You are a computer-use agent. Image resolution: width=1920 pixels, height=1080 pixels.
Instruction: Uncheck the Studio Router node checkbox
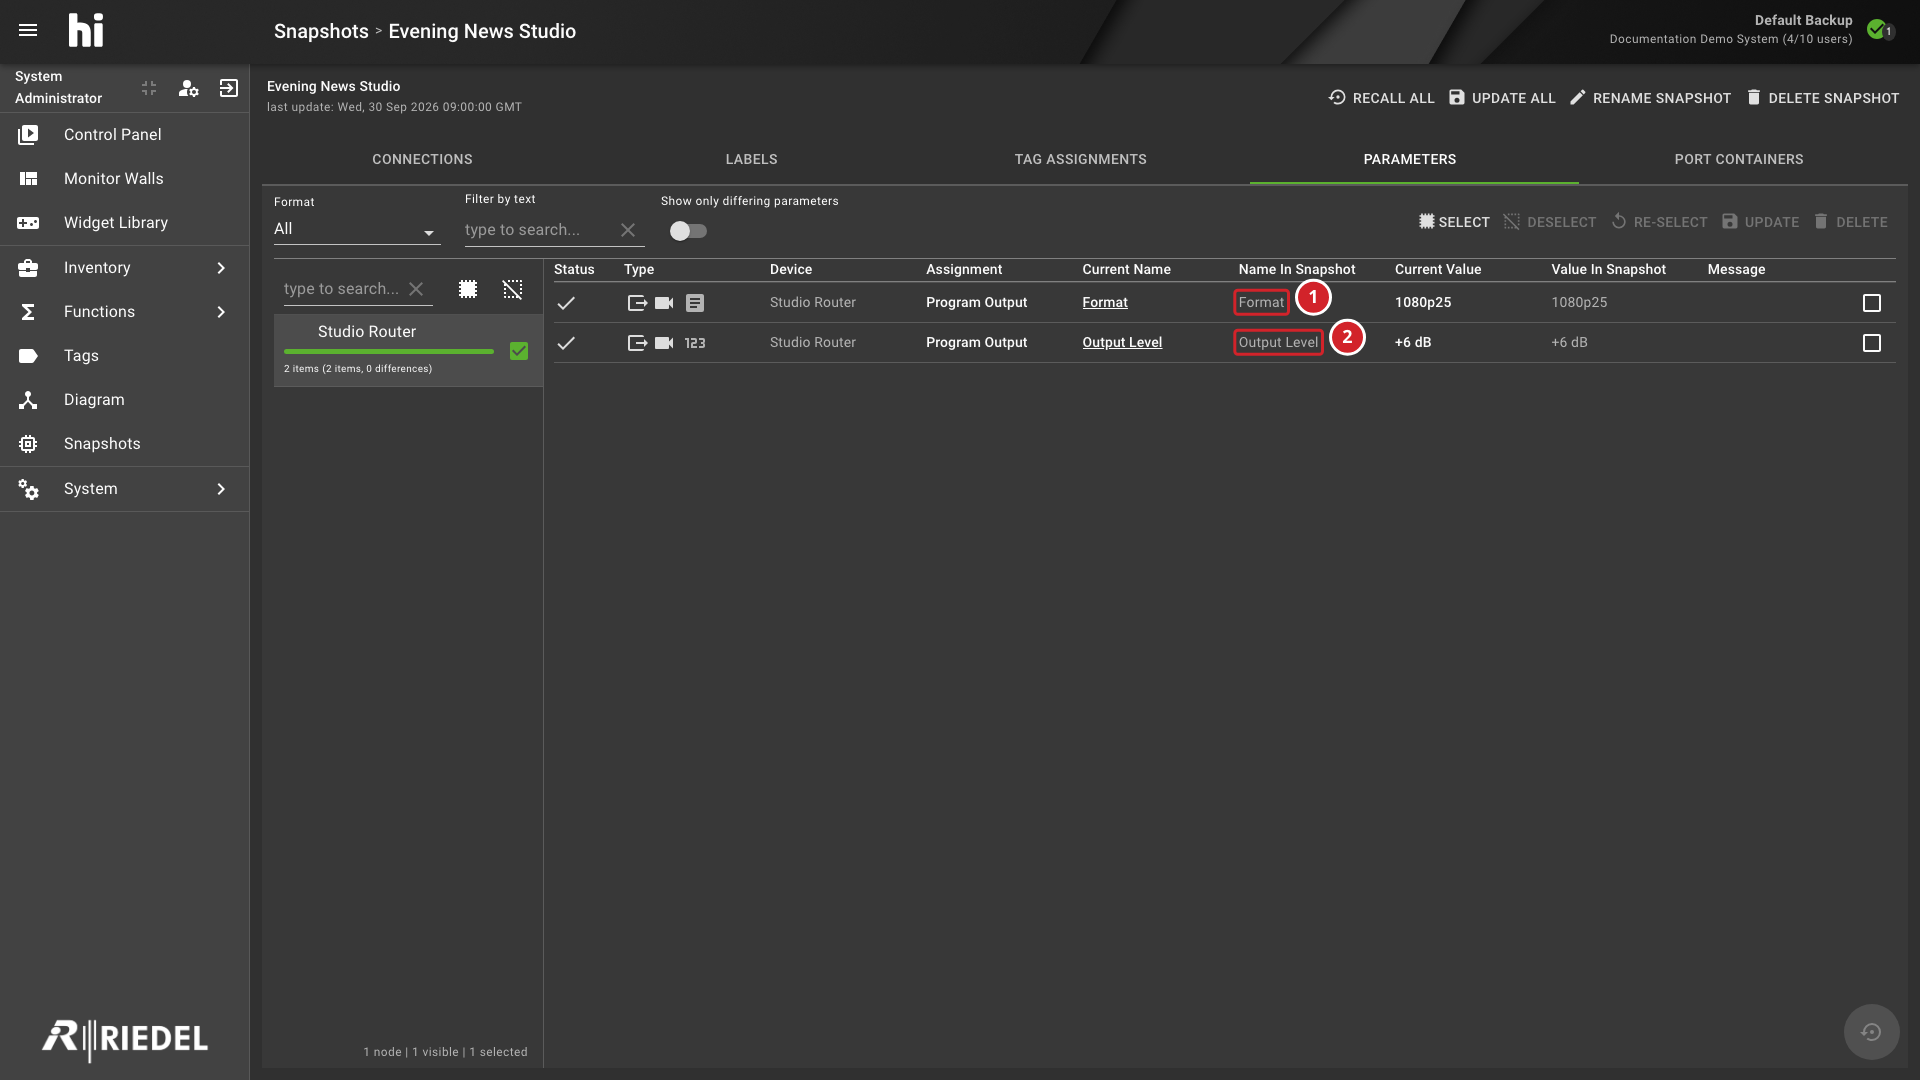(x=518, y=351)
